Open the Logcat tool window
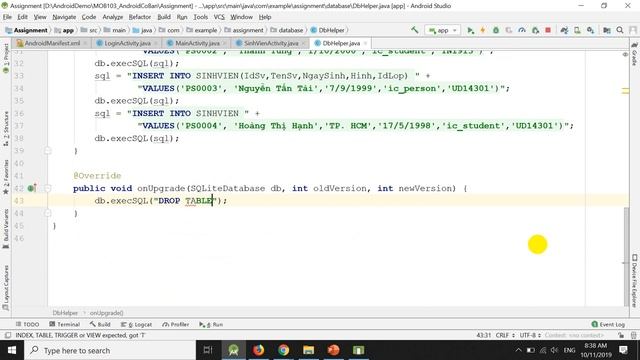Image resolution: width=640 pixels, height=360 pixels. (x=136, y=324)
